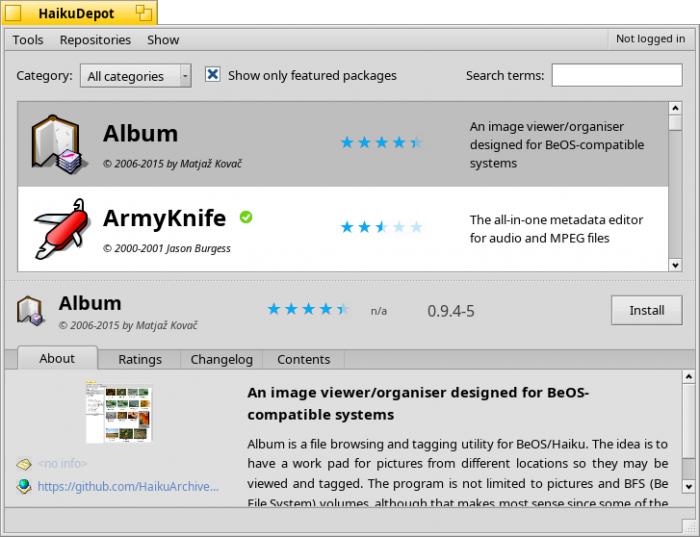The width and height of the screenshot is (700, 537).
Task: Click the HaikuDepot title tab close box
Action: pos(14,13)
